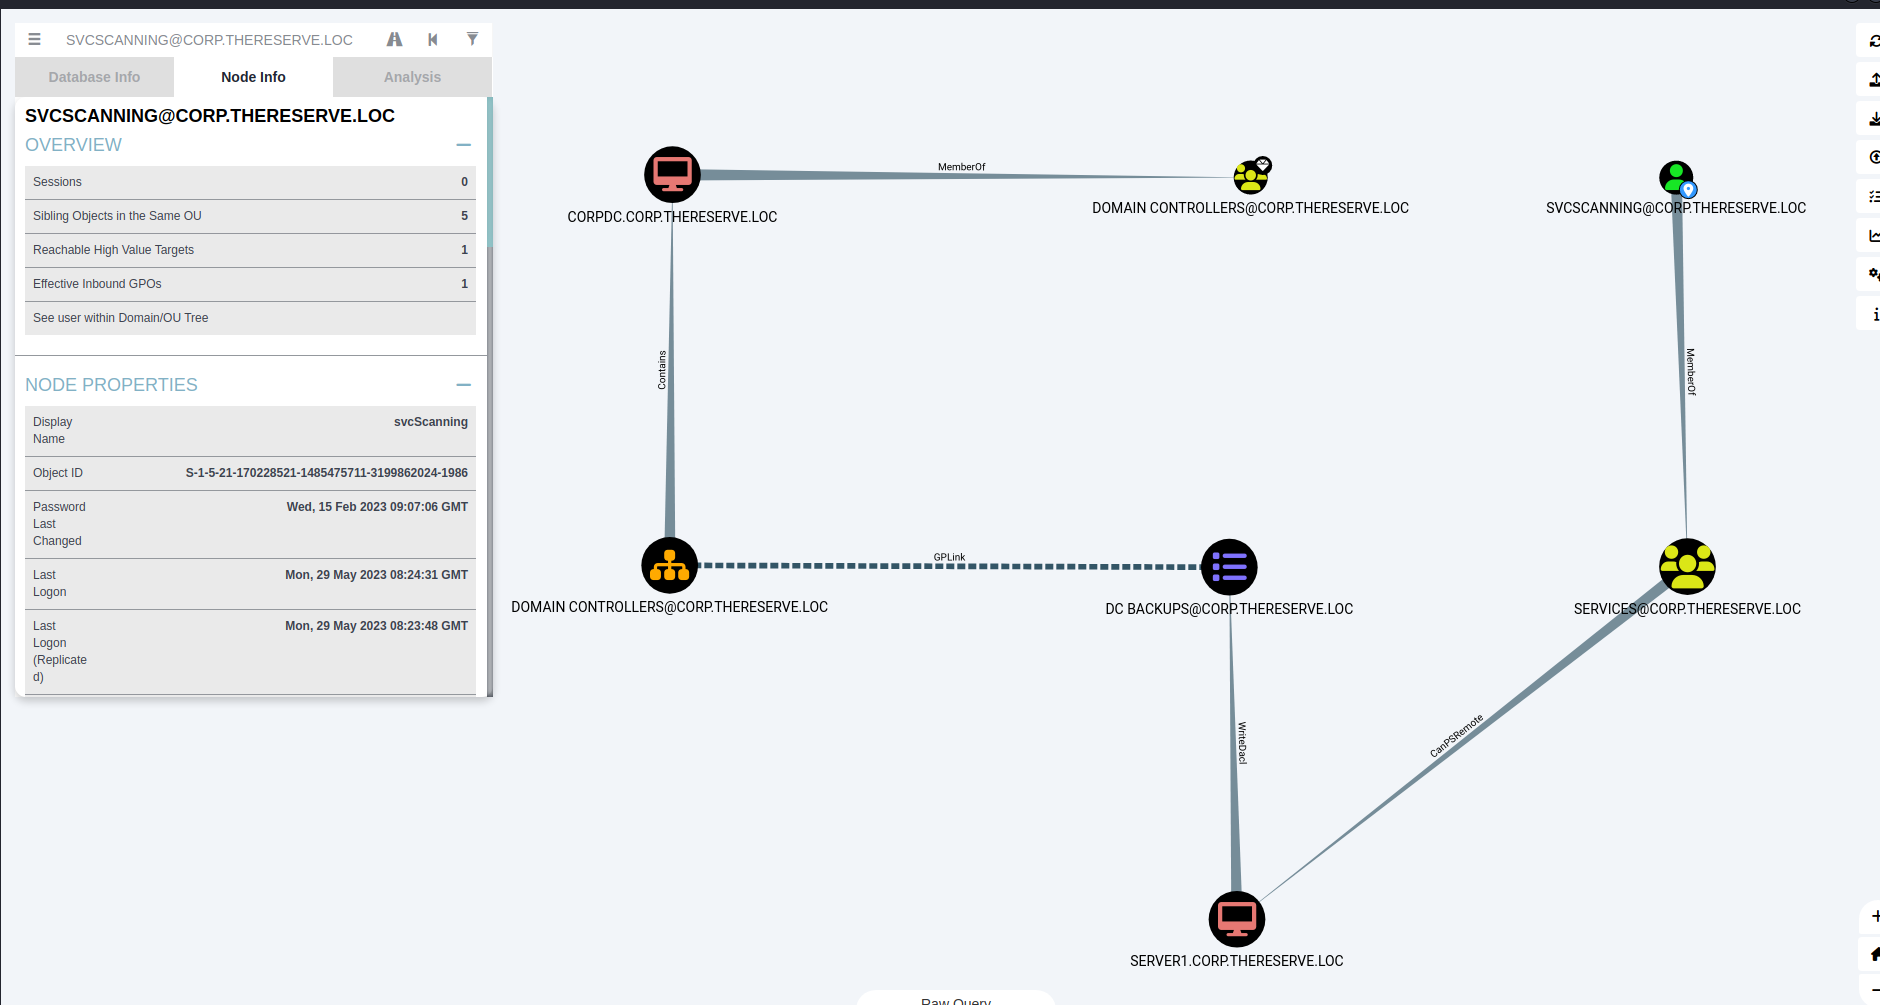Select the Domain Controllers OU node icon
This screenshot has height=1005, width=1880.
(x=669, y=566)
